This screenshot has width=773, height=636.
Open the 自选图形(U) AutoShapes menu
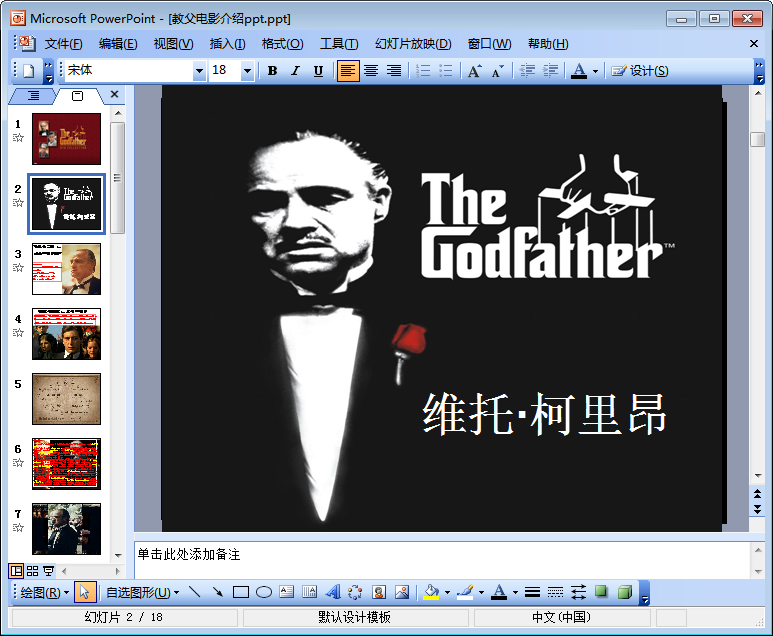[142, 592]
